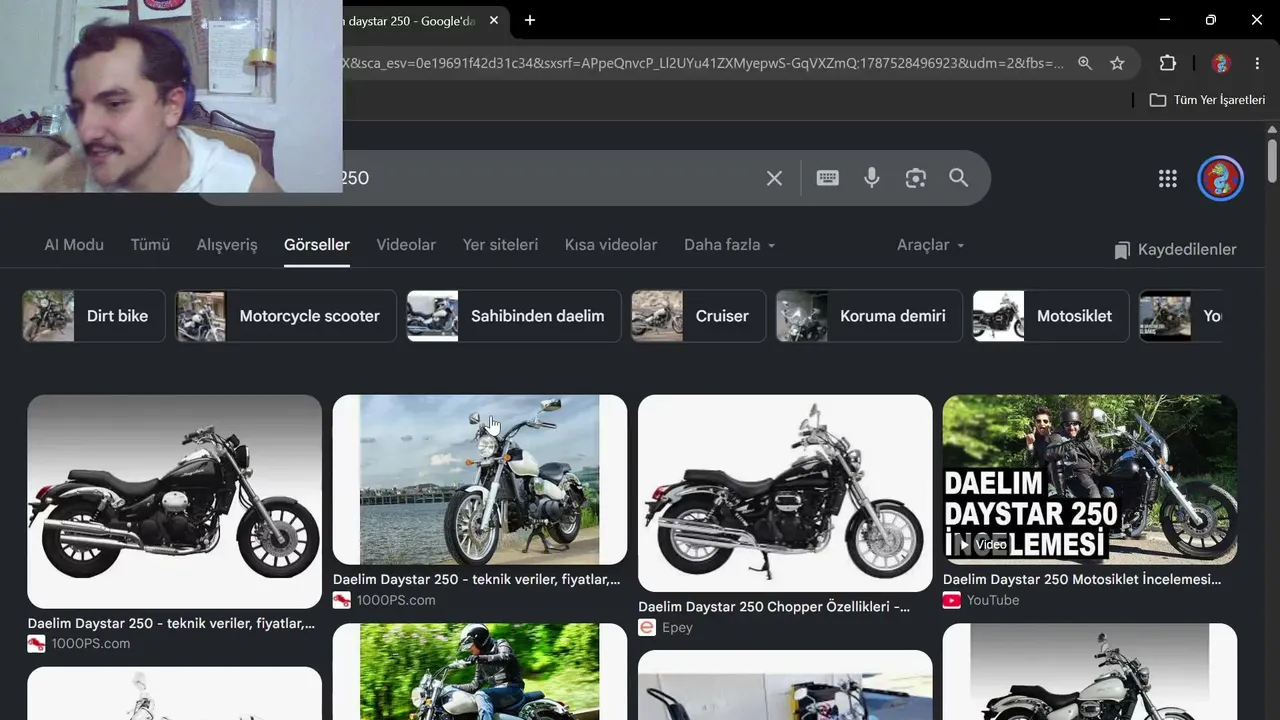This screenshot has height=720, width=1280.
Task: Open the Yer siteleri tab
Action: 500,245
